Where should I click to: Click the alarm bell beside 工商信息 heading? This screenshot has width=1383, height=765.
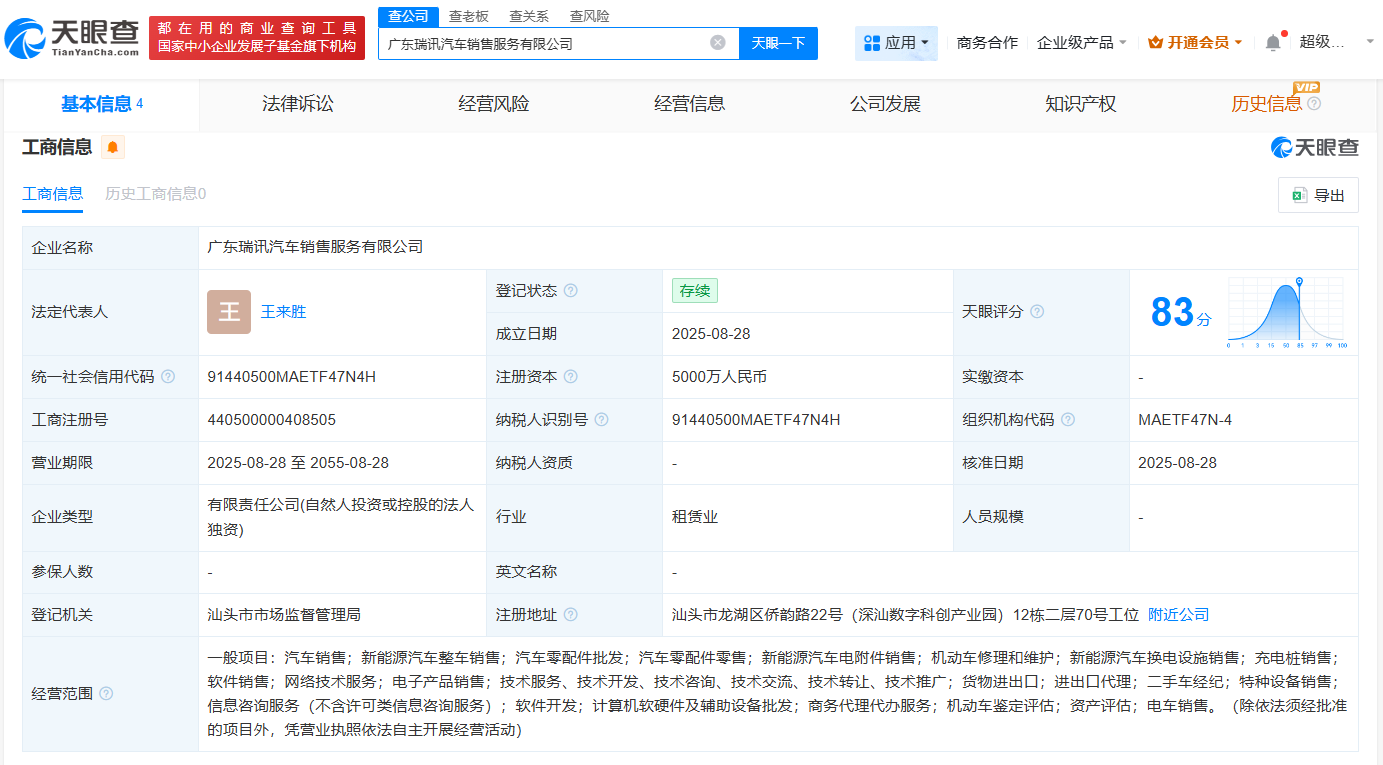(x=111, y=147)
